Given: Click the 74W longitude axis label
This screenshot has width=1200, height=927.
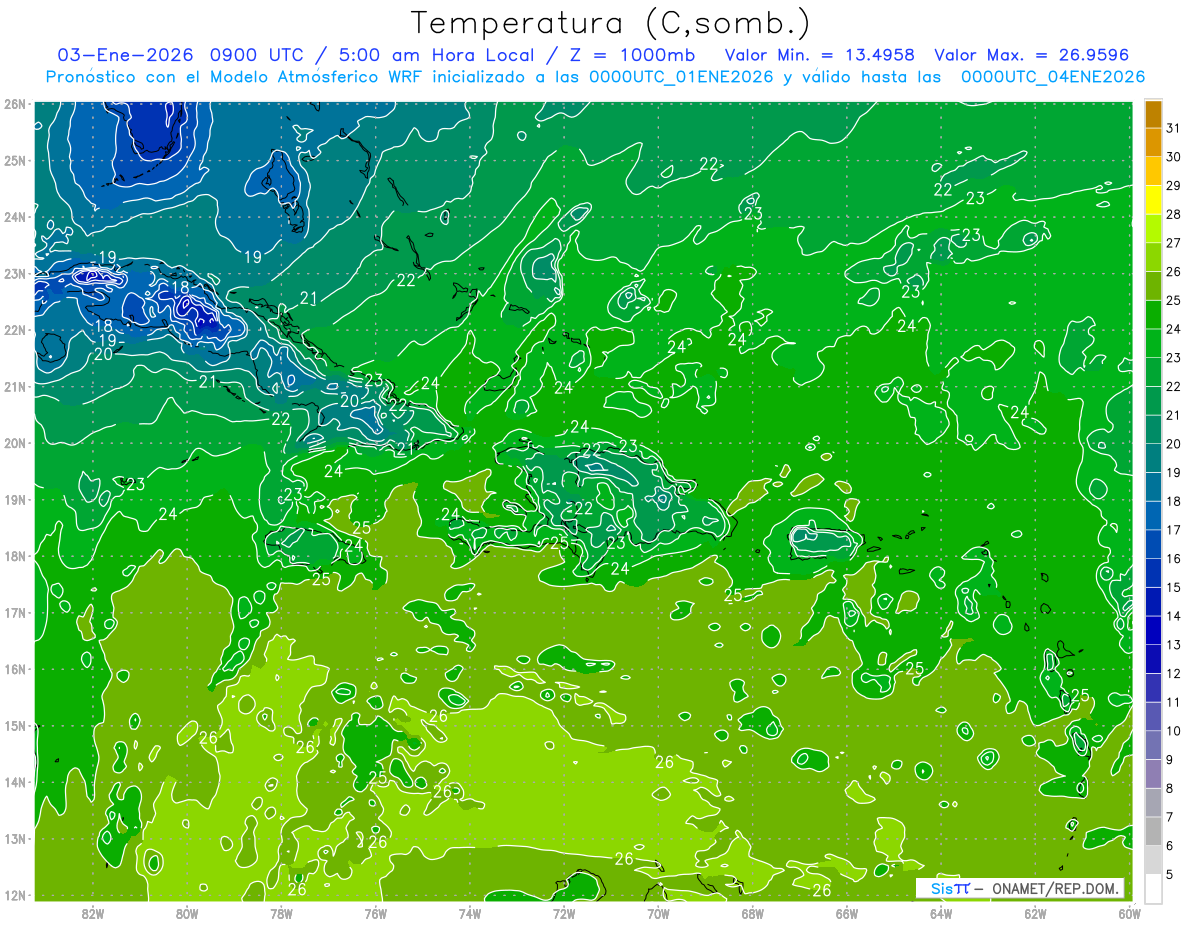Looking at the screenshot, I should [470, 914].
